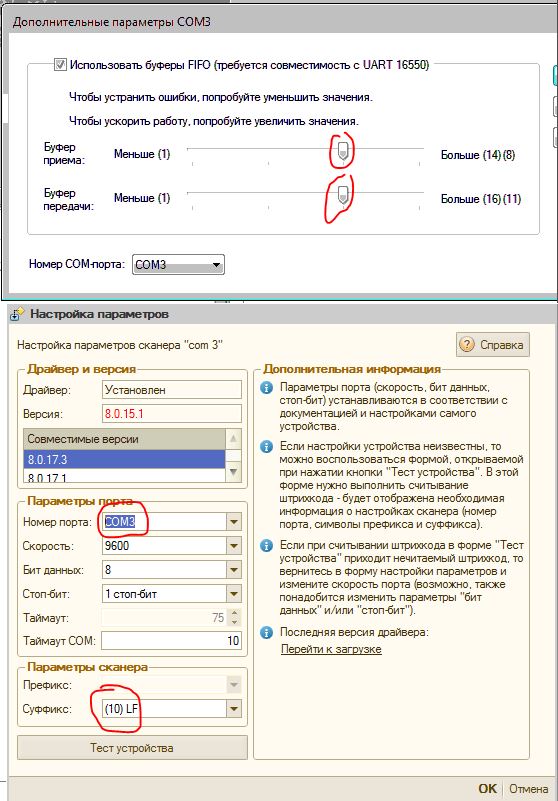This screenshot has height=801, width=558.
Task: Click the Скорость field showing 9600
Action: [165, 546]
